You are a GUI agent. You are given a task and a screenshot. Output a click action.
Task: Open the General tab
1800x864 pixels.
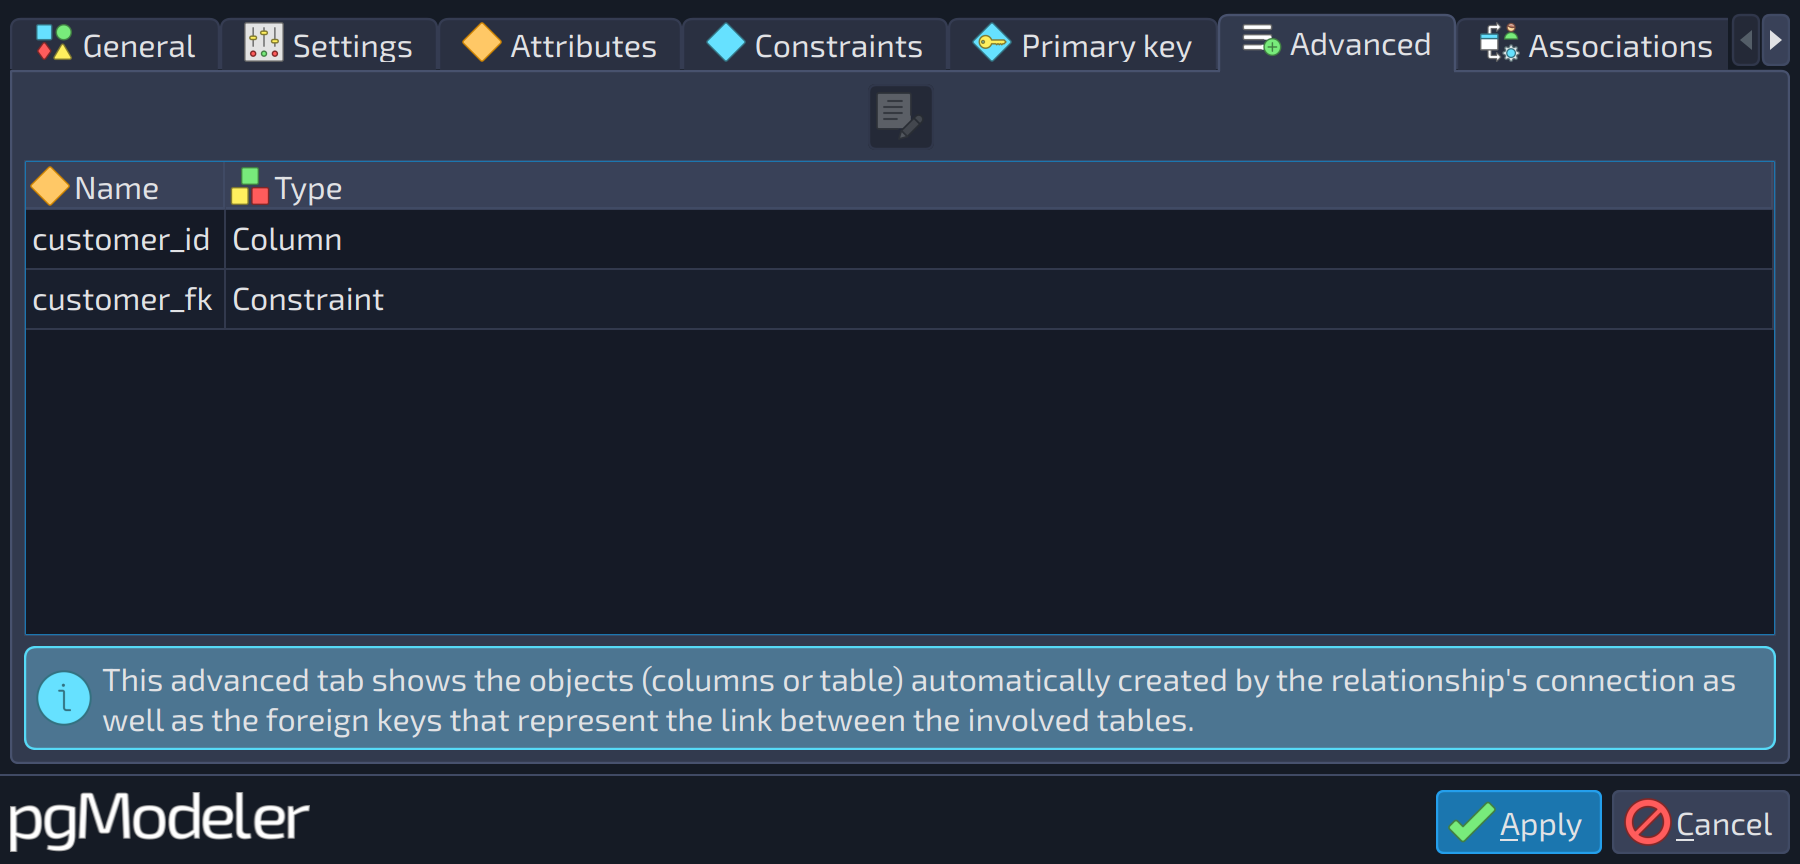tap(115, 45)
